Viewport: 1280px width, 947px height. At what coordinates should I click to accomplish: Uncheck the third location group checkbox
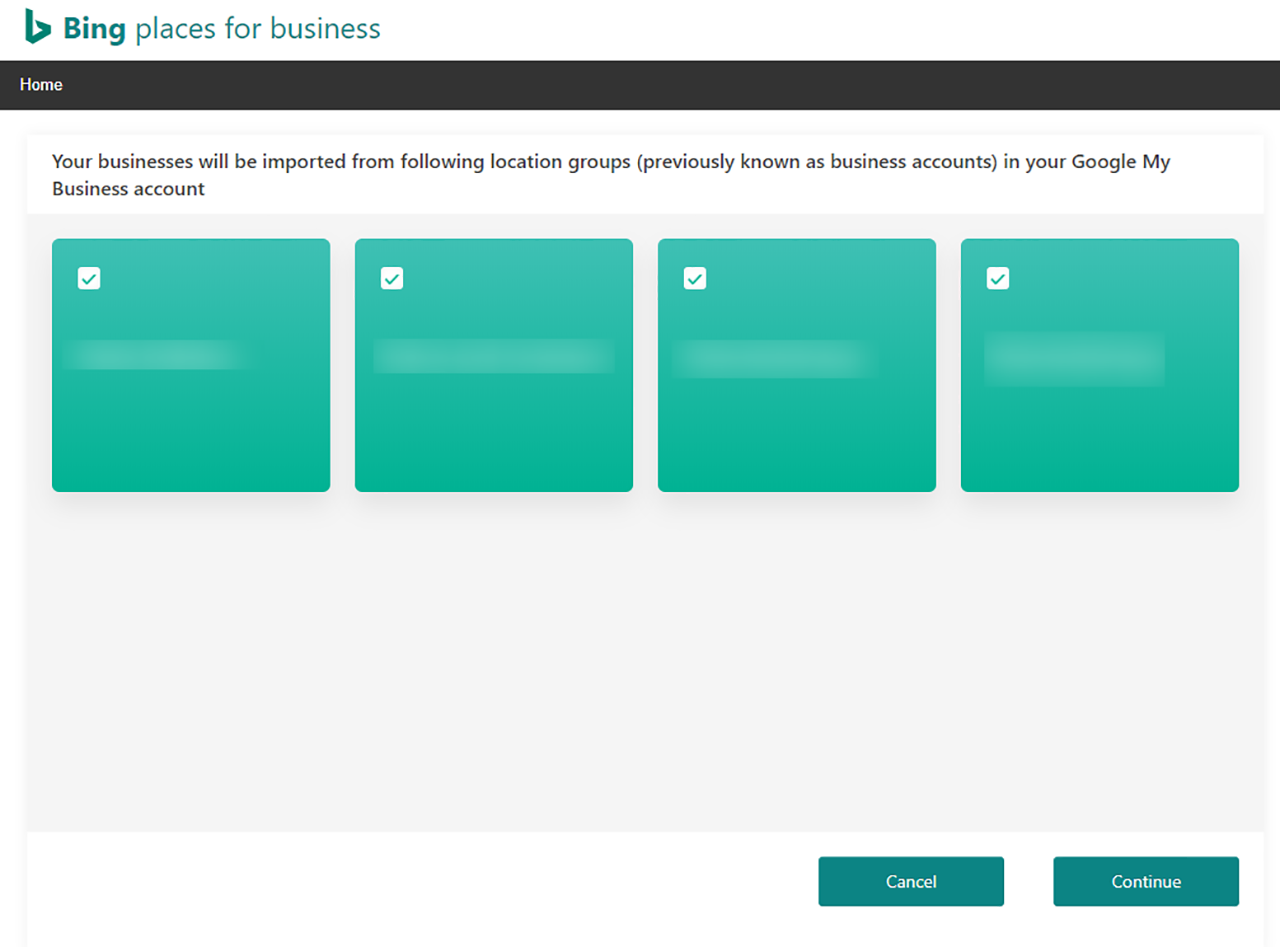[695, 278]
